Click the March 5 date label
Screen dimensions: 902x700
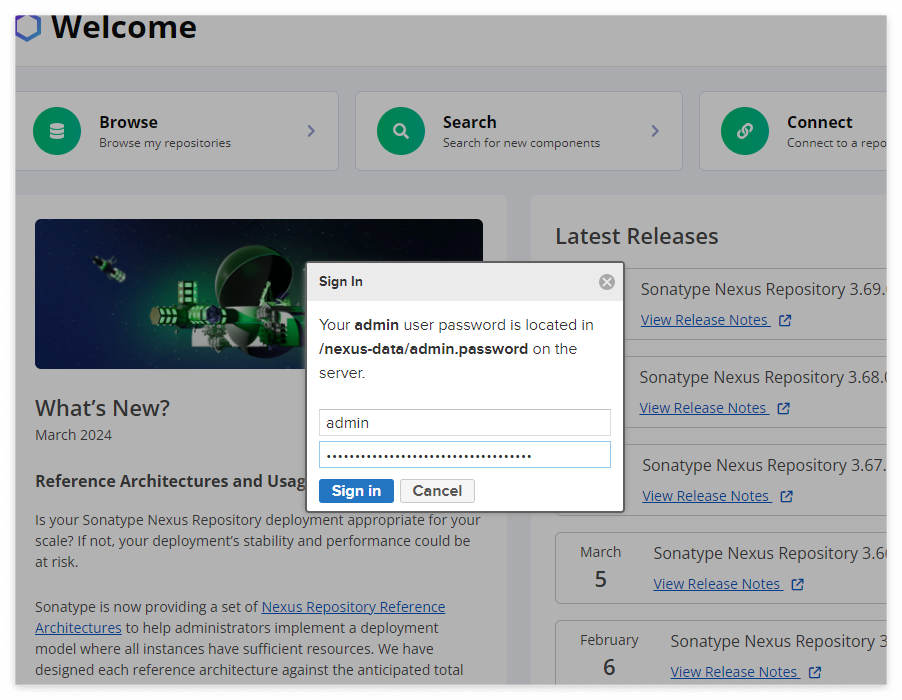coord(601,567)
